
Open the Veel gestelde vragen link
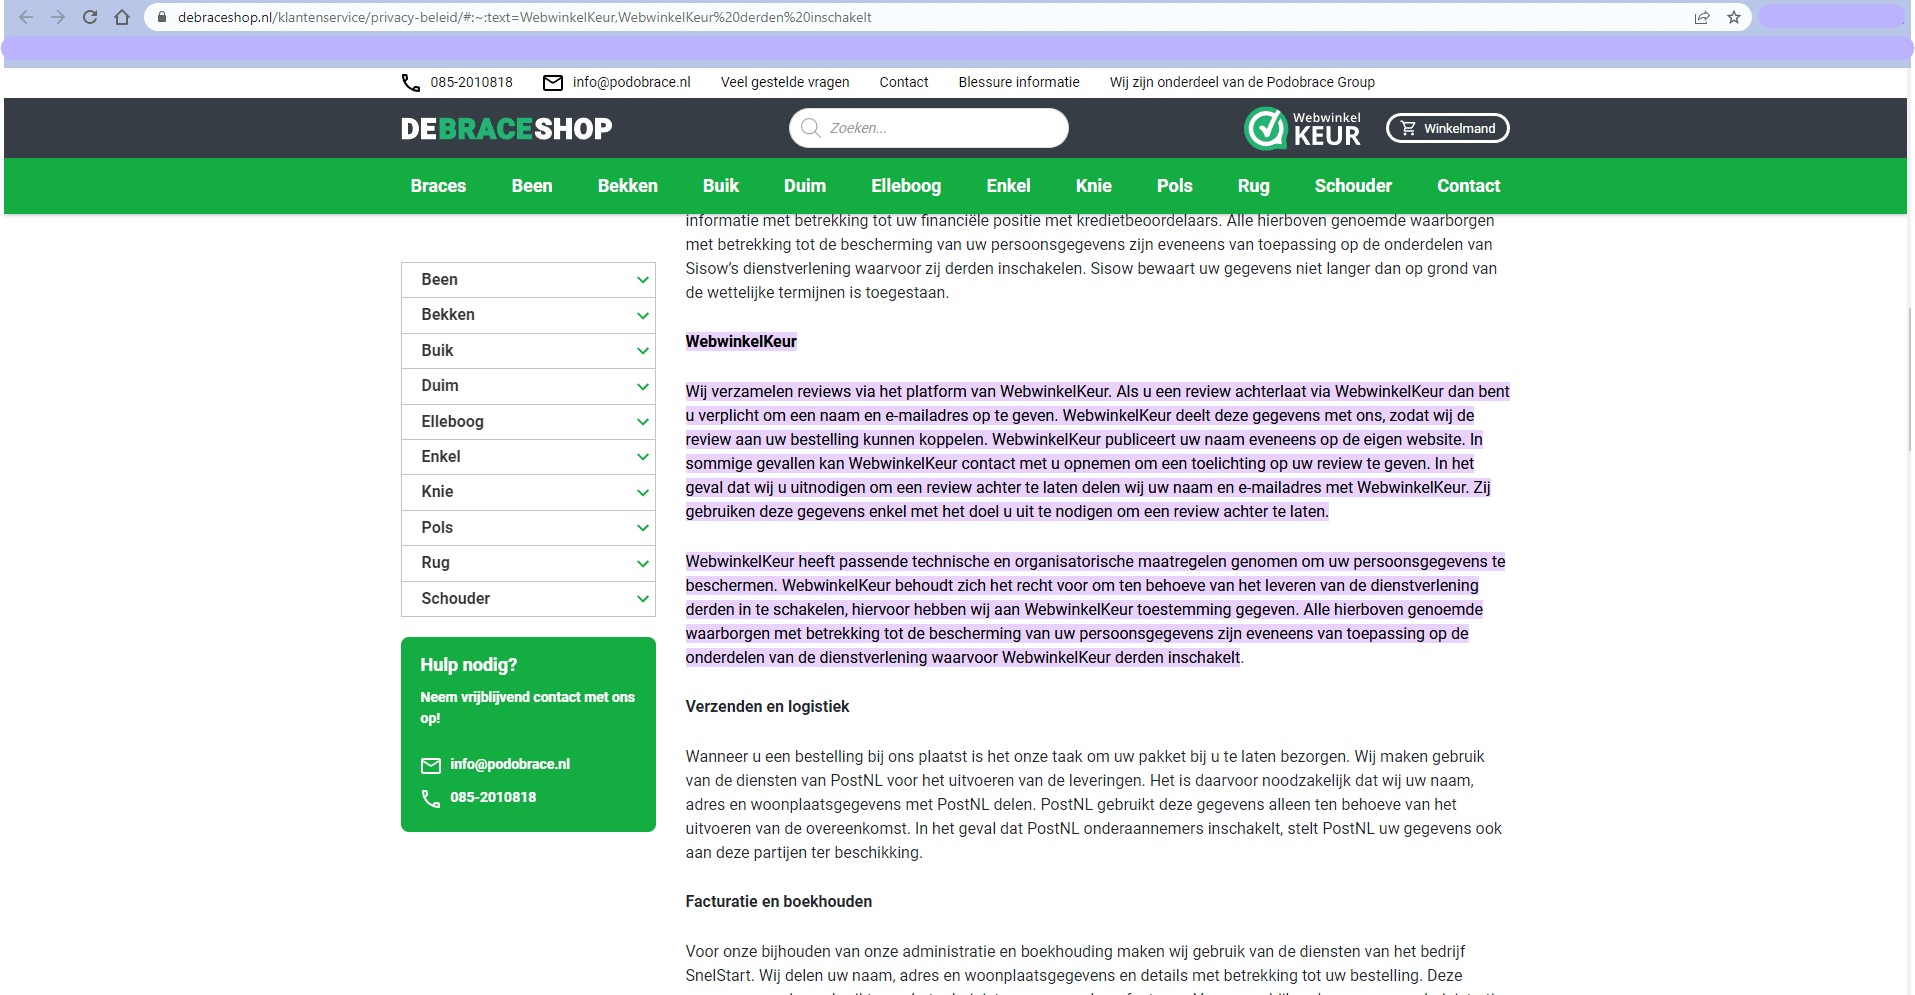point(785,83)
